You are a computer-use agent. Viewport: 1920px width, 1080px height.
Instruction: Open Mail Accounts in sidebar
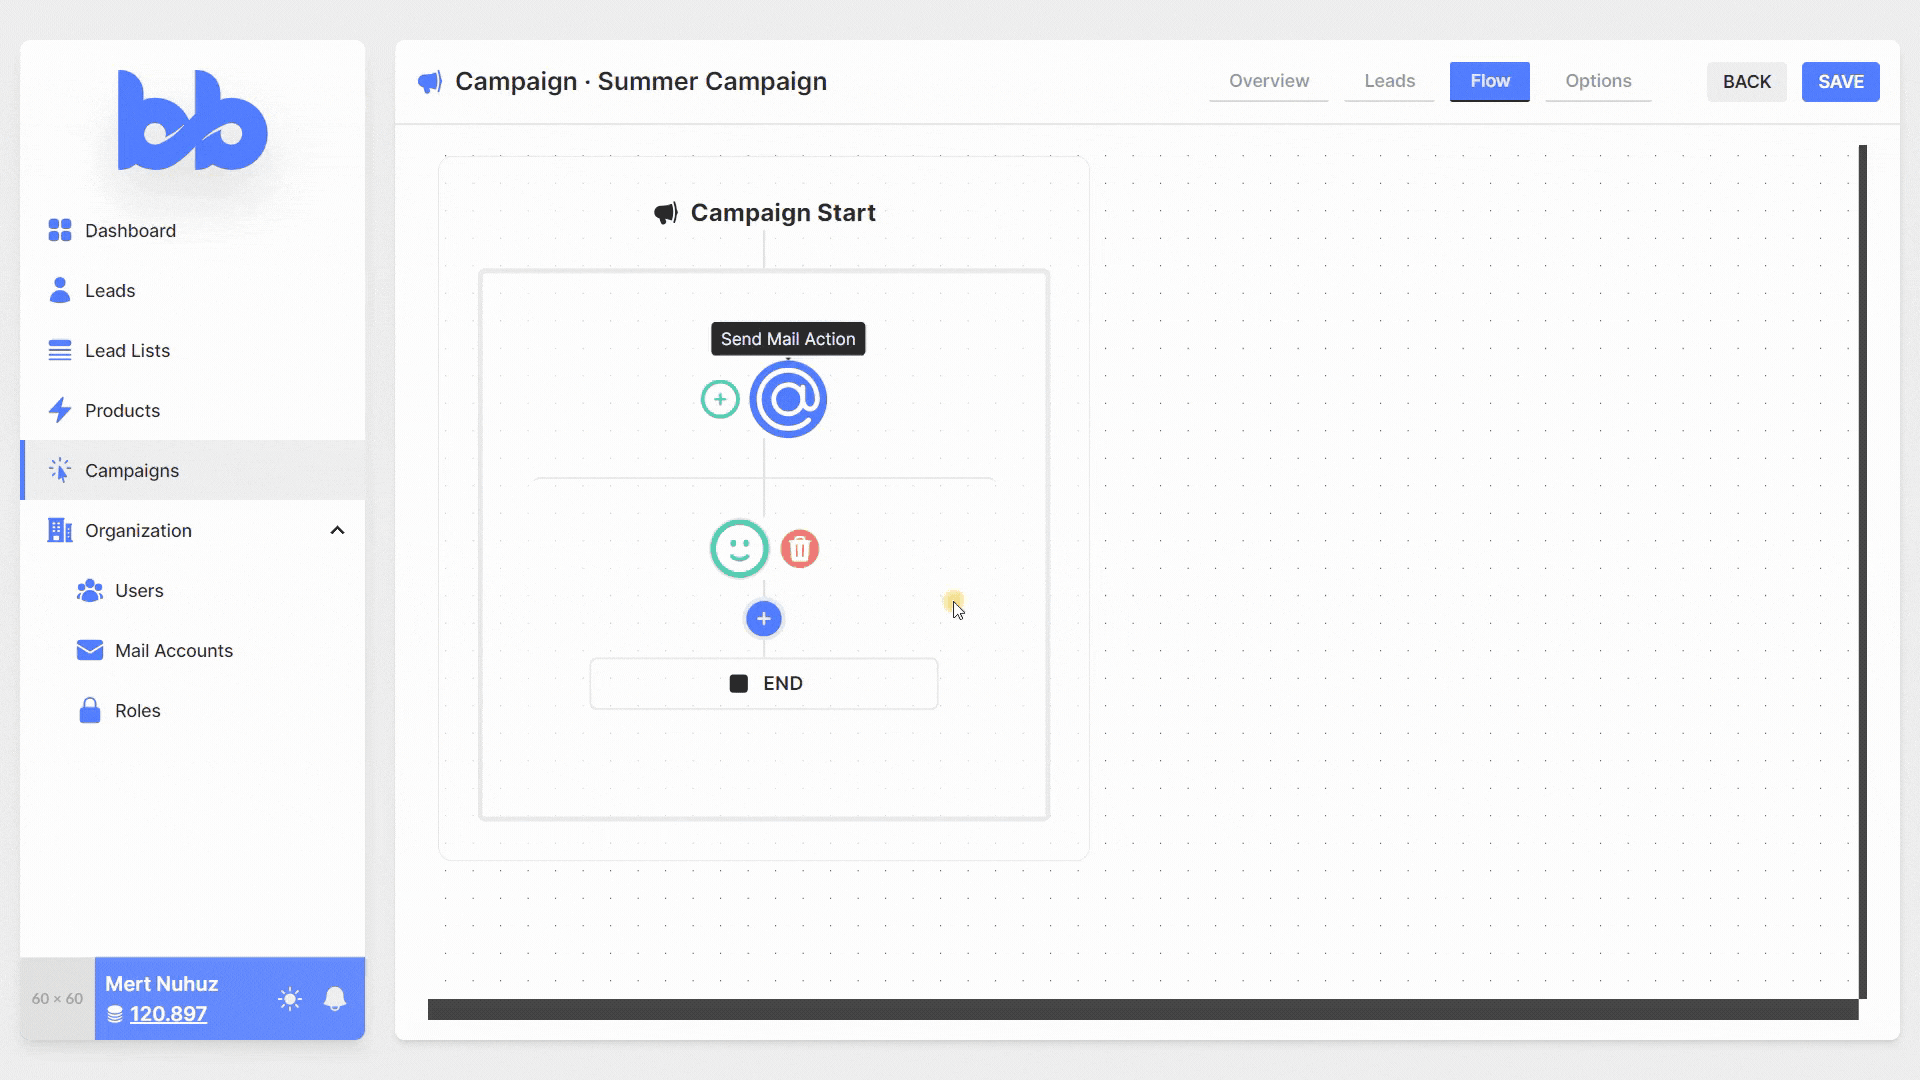click(x=173, y=651)
